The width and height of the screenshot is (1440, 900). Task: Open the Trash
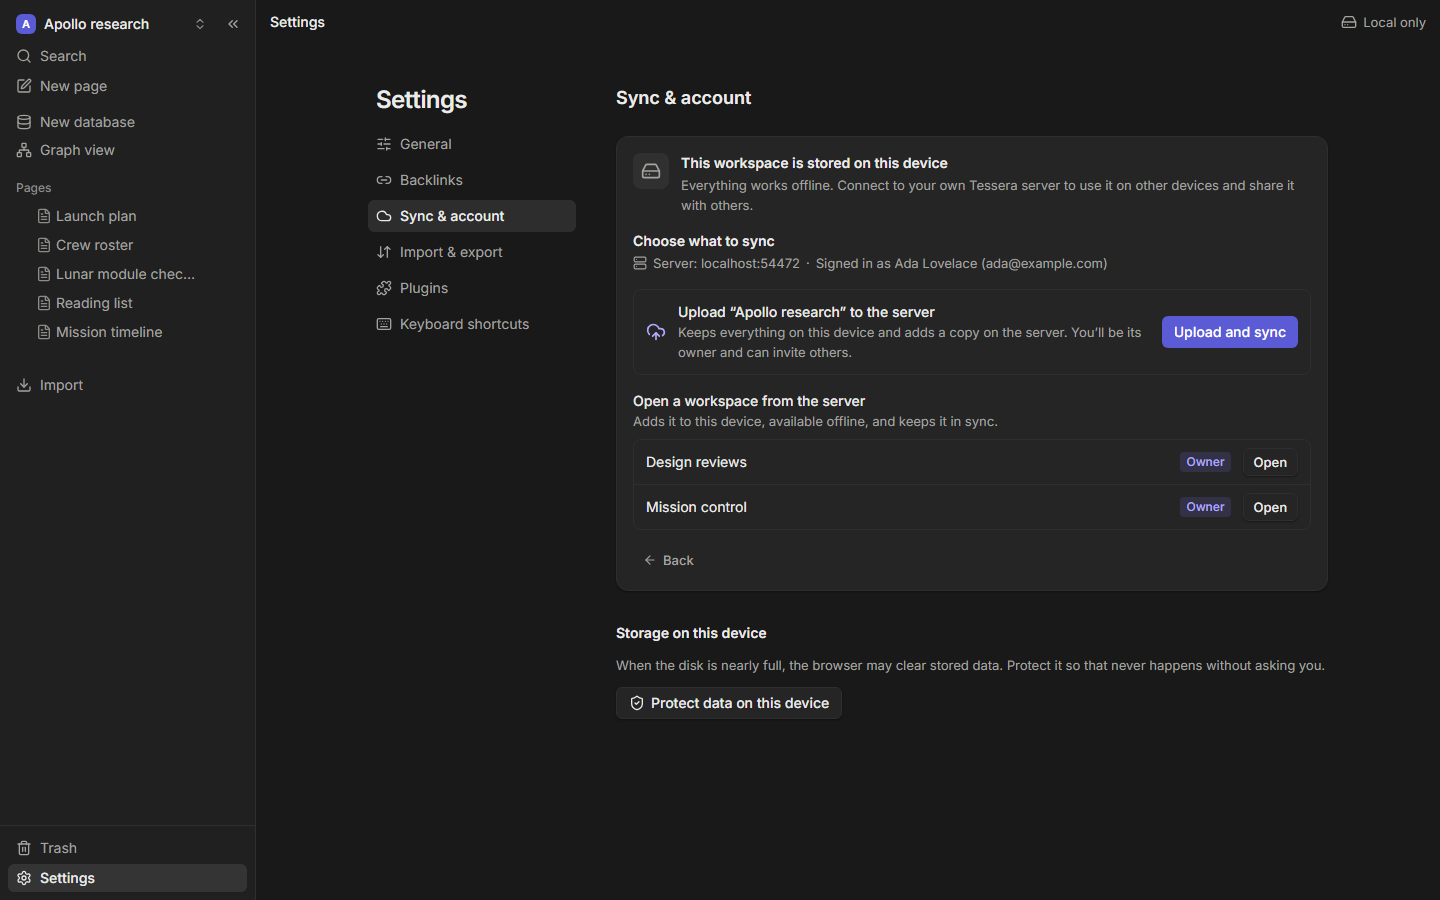click(x=127, y=848)
